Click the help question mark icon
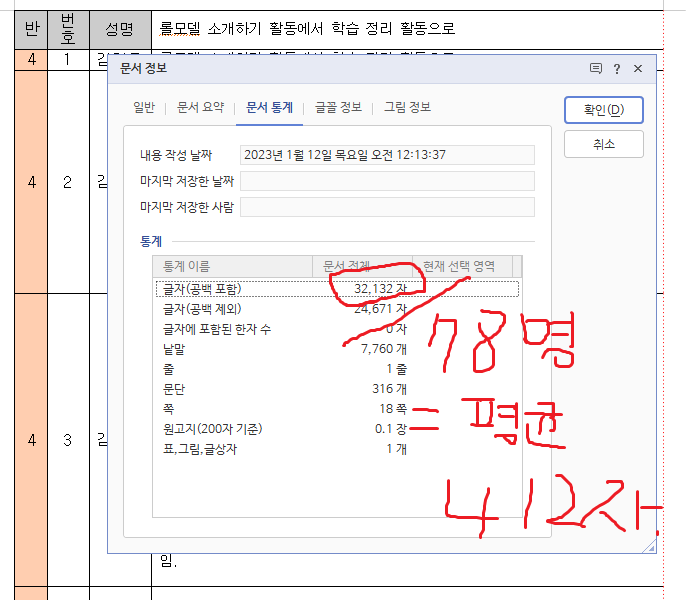This screenshot has height=600, width=694. [x=617, y=69]
